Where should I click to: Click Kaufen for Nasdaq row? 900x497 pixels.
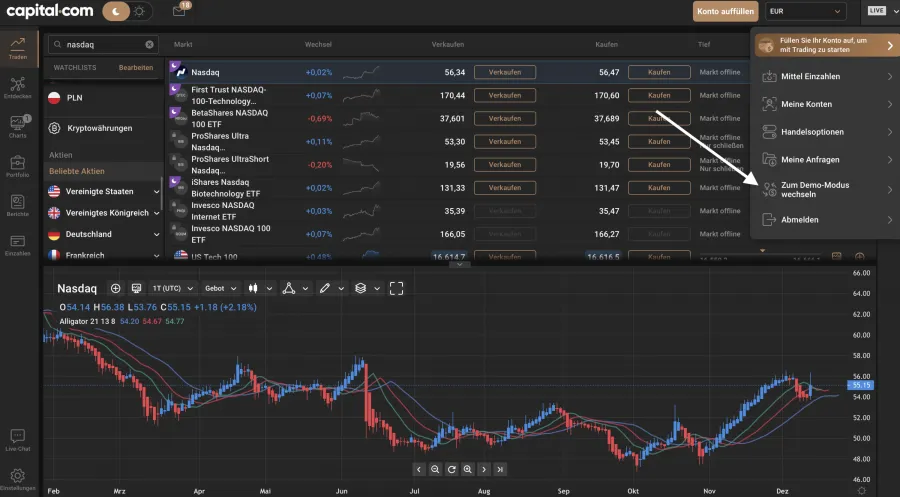point(659,72)
